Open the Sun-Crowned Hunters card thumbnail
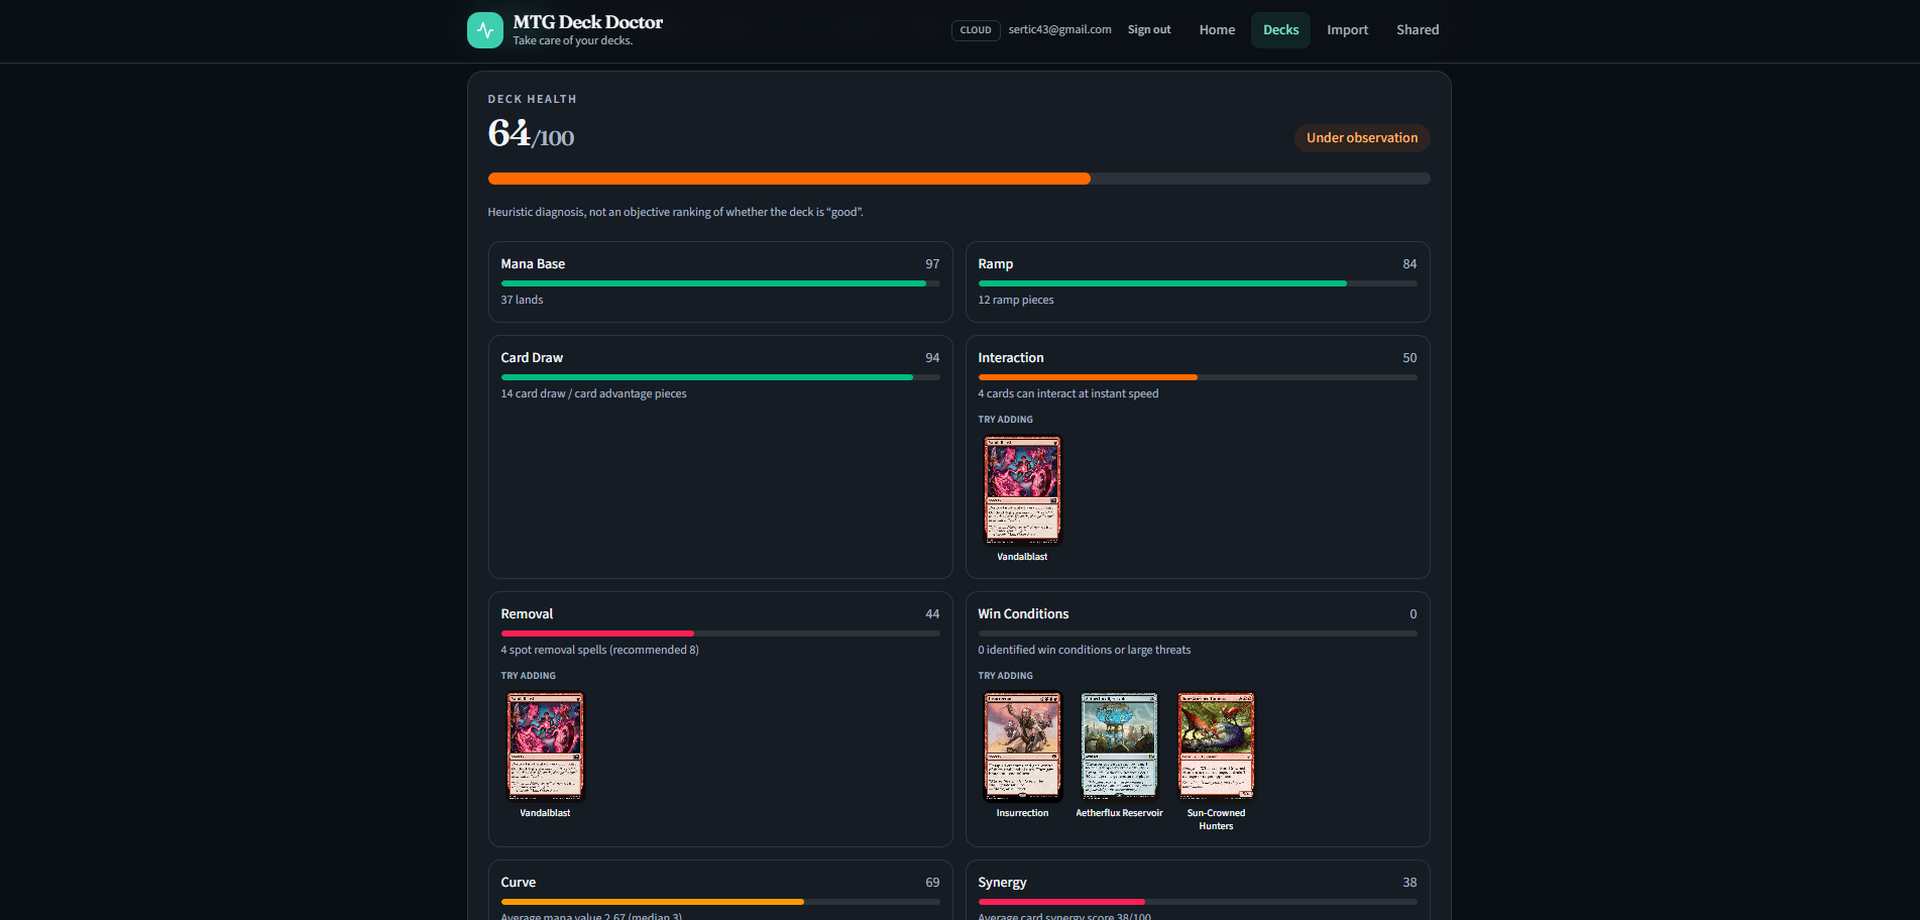 [x=1216, y=746]
